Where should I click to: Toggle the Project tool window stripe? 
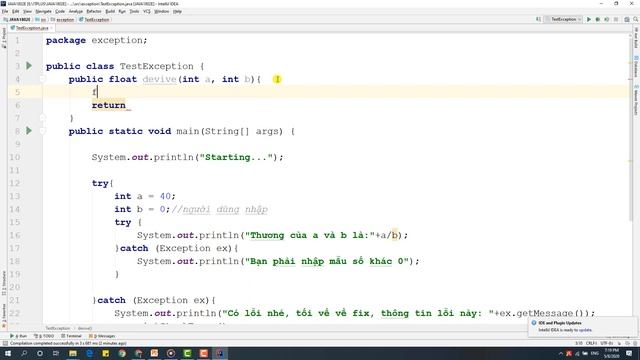click(x=4, y=38)
